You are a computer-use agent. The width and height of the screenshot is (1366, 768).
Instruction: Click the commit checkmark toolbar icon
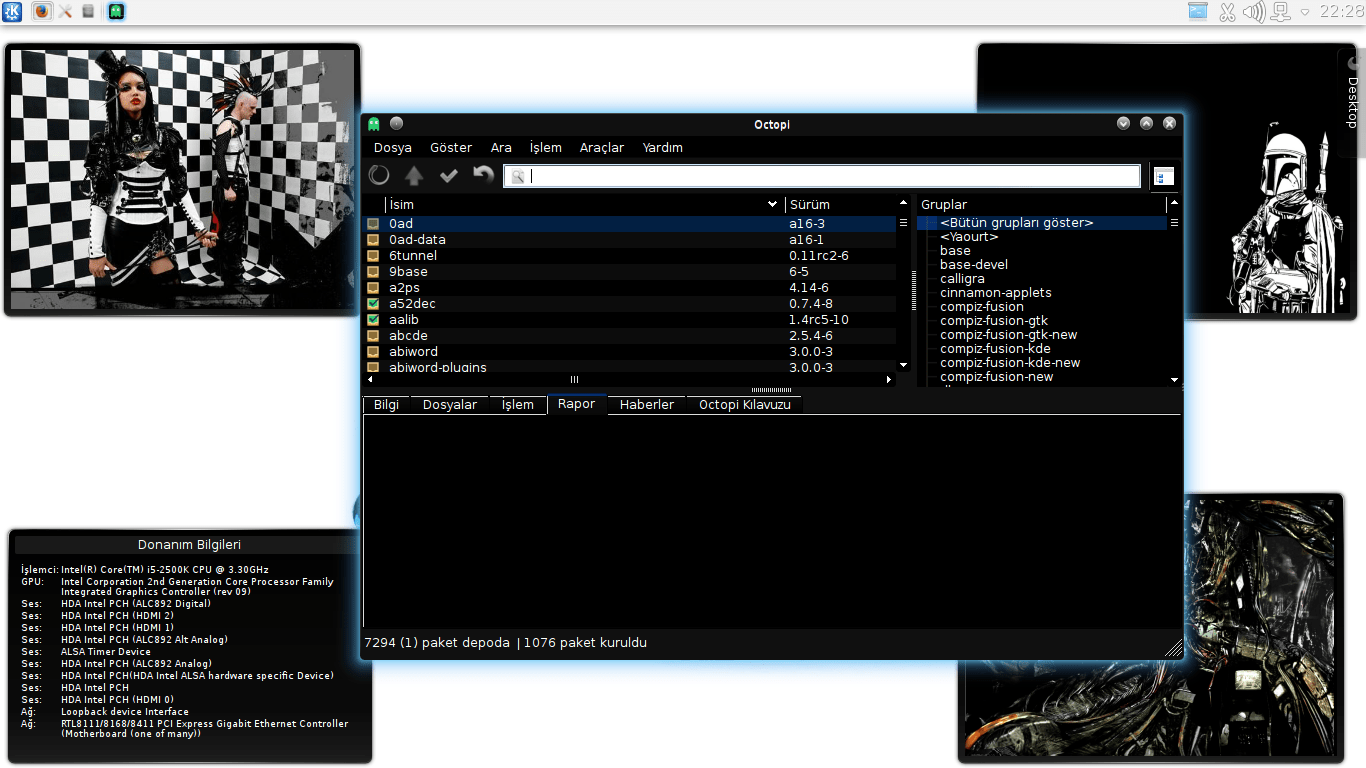click(x=449, y=176)
